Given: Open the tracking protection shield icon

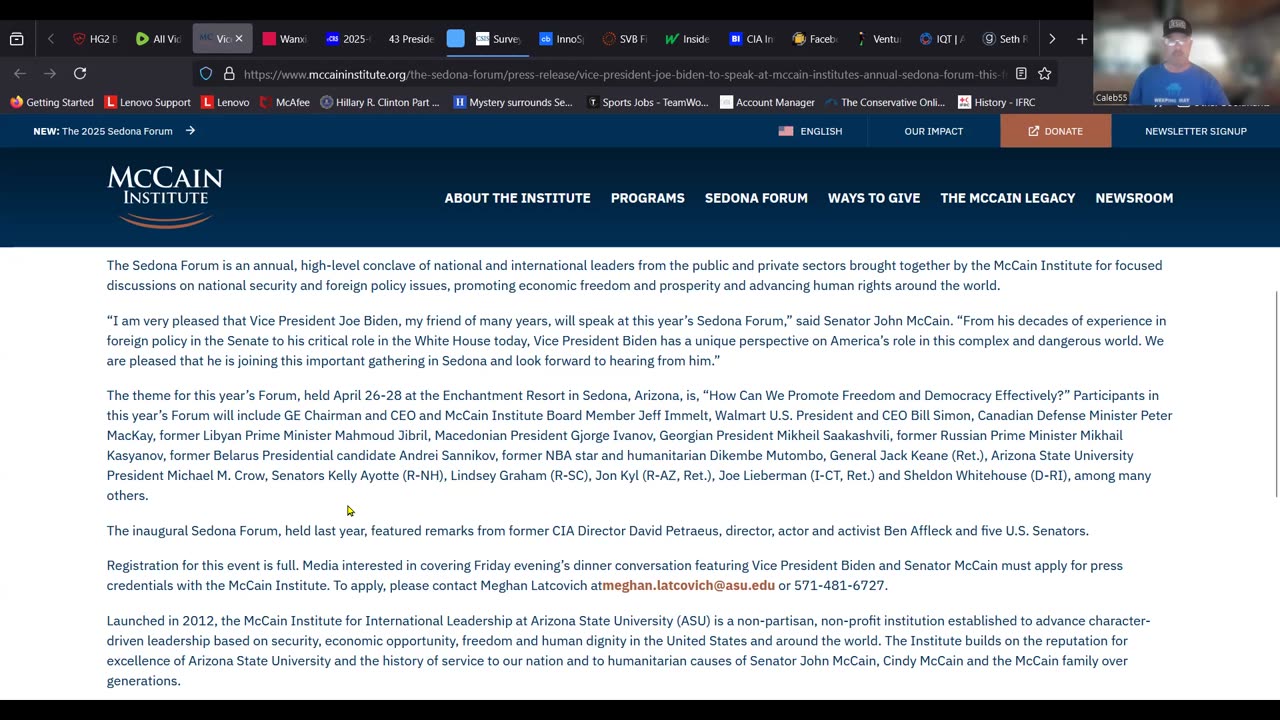Looking at the screenshot, I should pyautogui.click(x=206, y=73).
